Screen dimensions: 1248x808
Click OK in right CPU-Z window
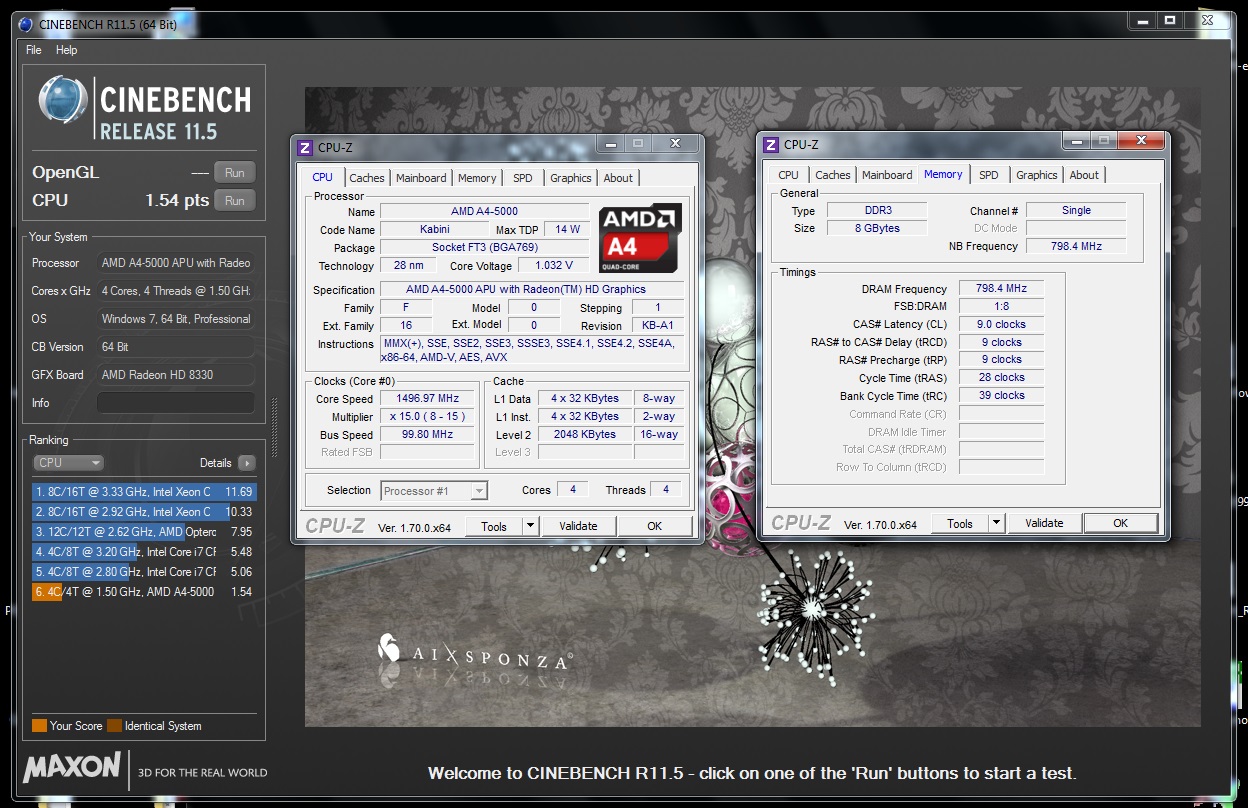click(1121, 523)
